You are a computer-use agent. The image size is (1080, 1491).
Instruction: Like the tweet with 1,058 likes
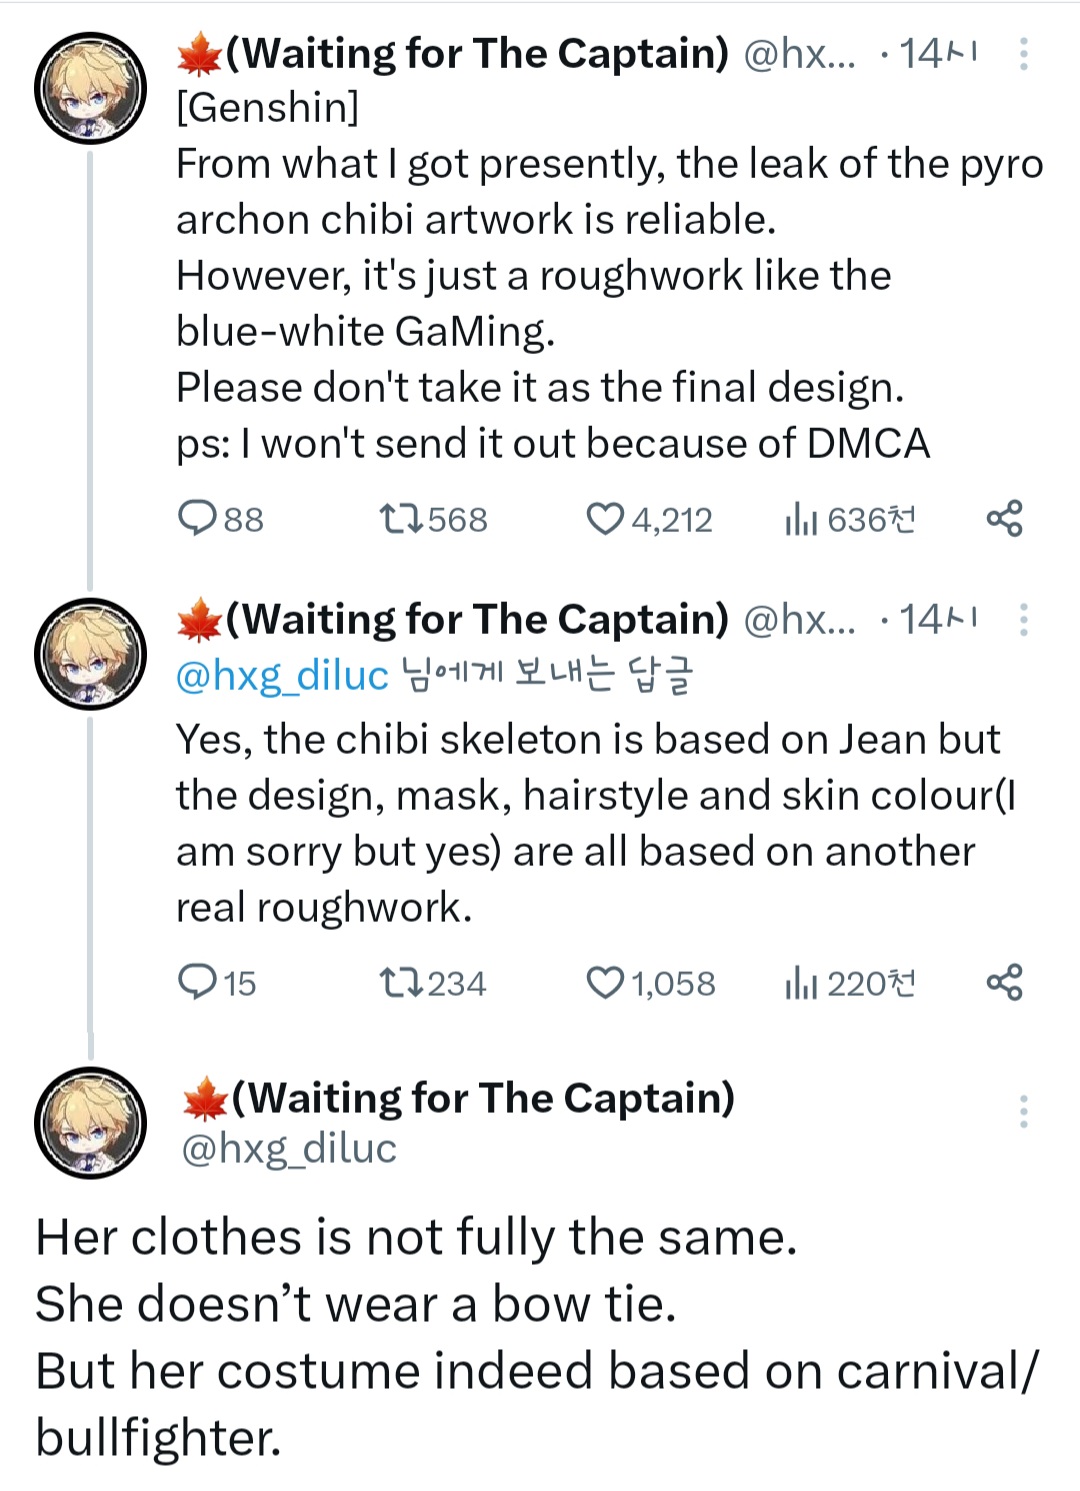pyautogui.click(x=604, y=983)
